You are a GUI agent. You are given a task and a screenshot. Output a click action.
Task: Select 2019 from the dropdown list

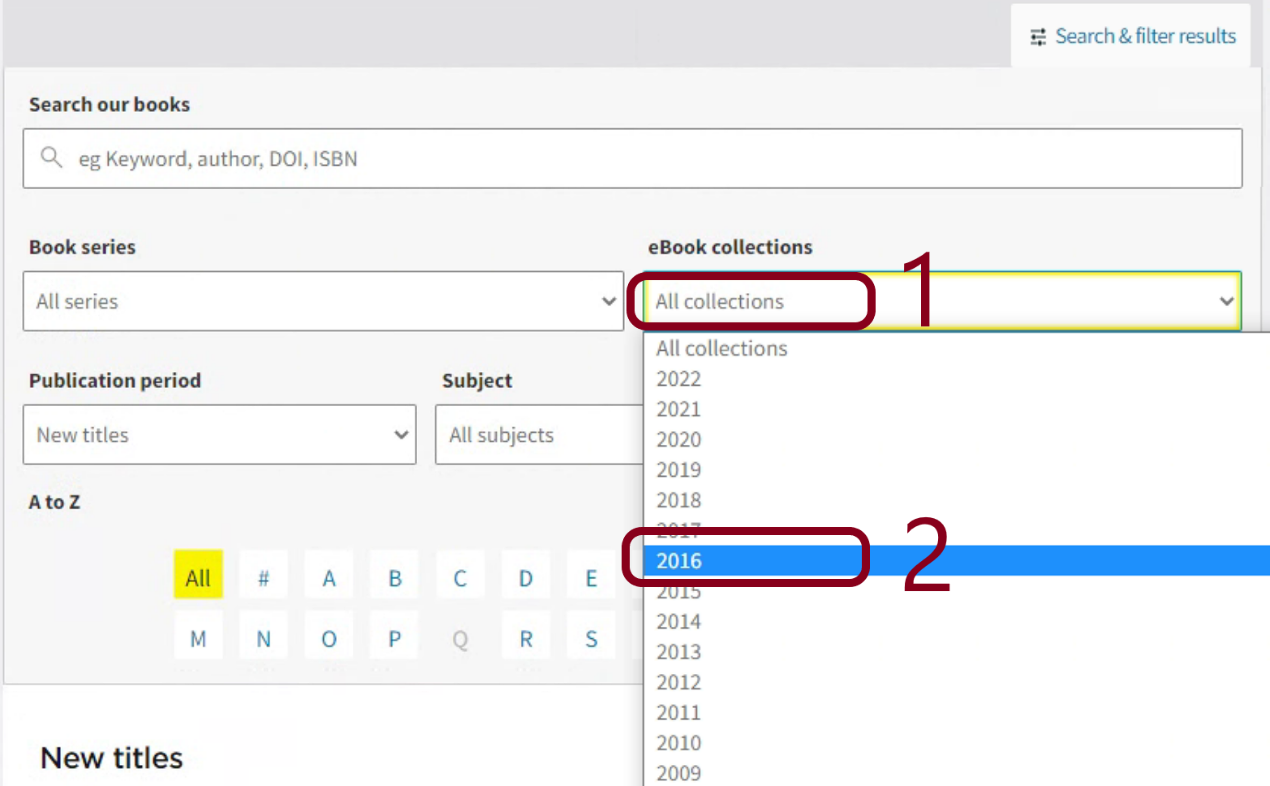coord(679,470)
